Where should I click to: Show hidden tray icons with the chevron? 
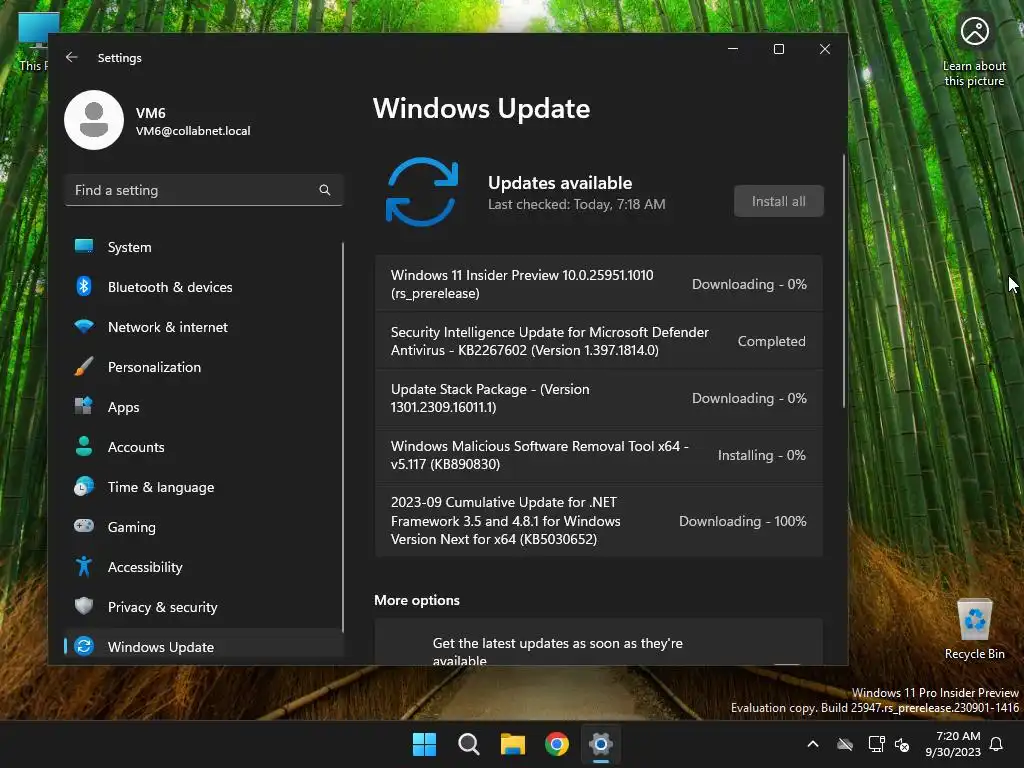(812, 744)
